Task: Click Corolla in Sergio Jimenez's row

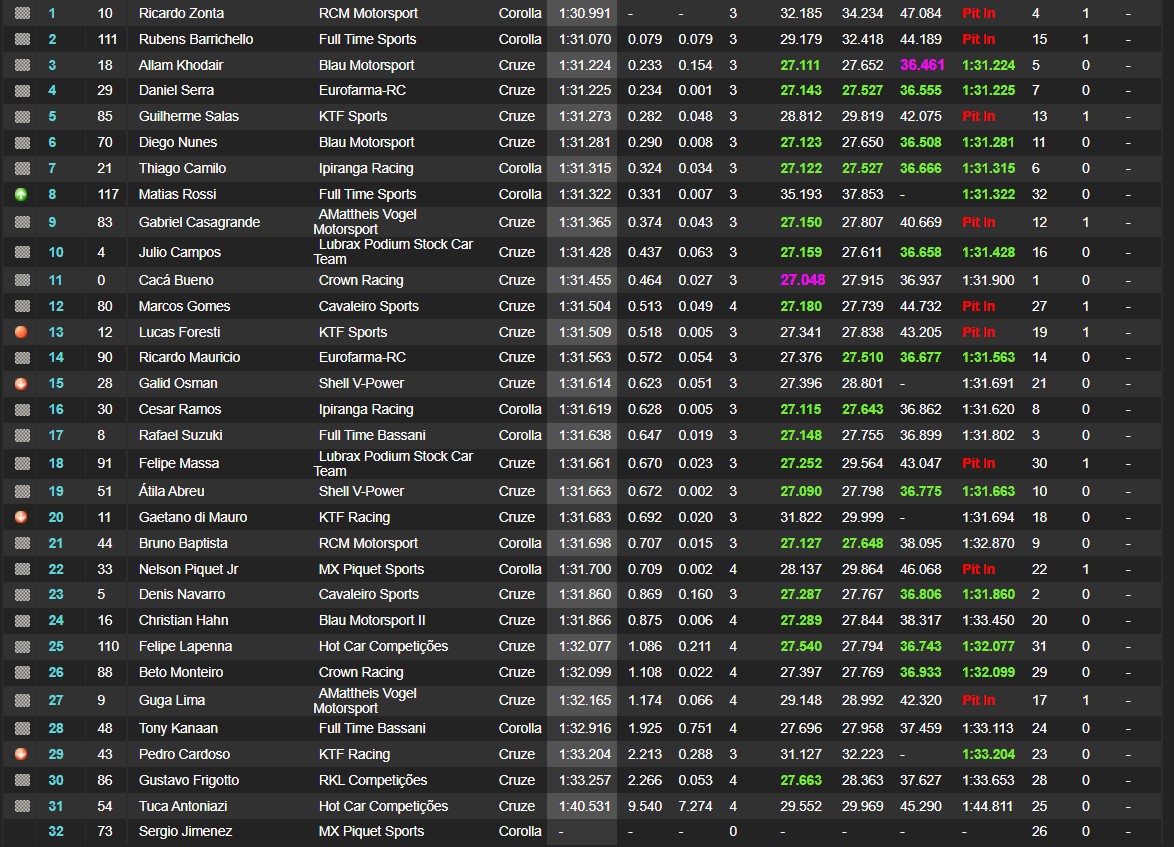Action: (520, 831)
